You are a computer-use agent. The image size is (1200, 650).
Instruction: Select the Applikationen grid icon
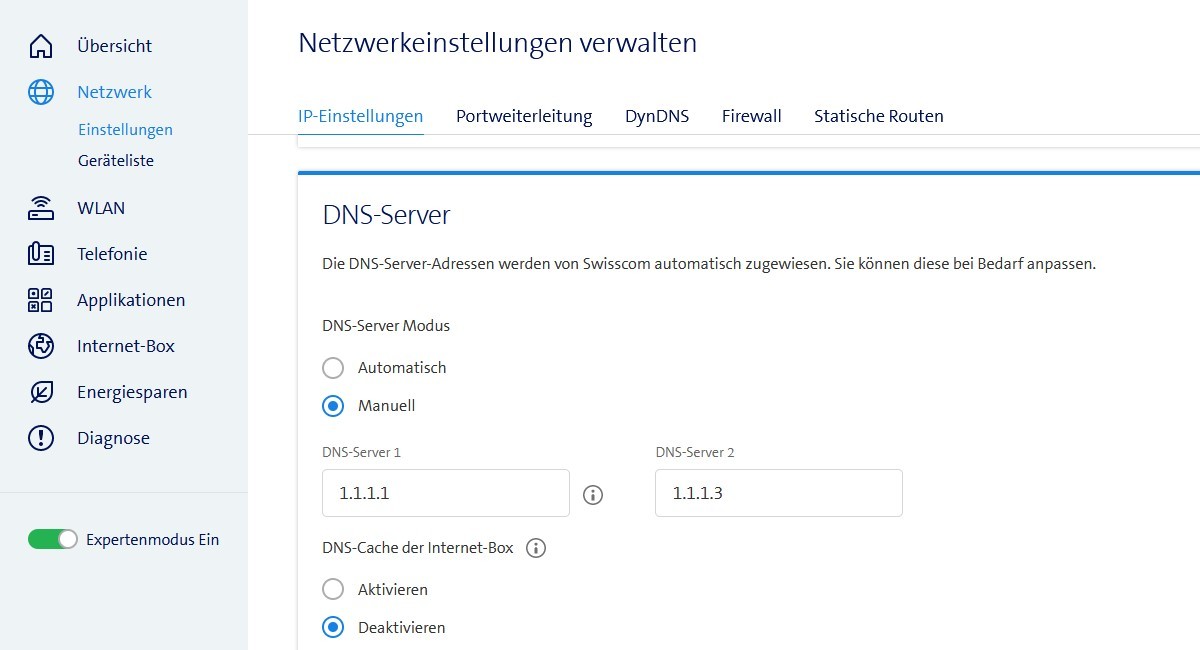[40, 299]
